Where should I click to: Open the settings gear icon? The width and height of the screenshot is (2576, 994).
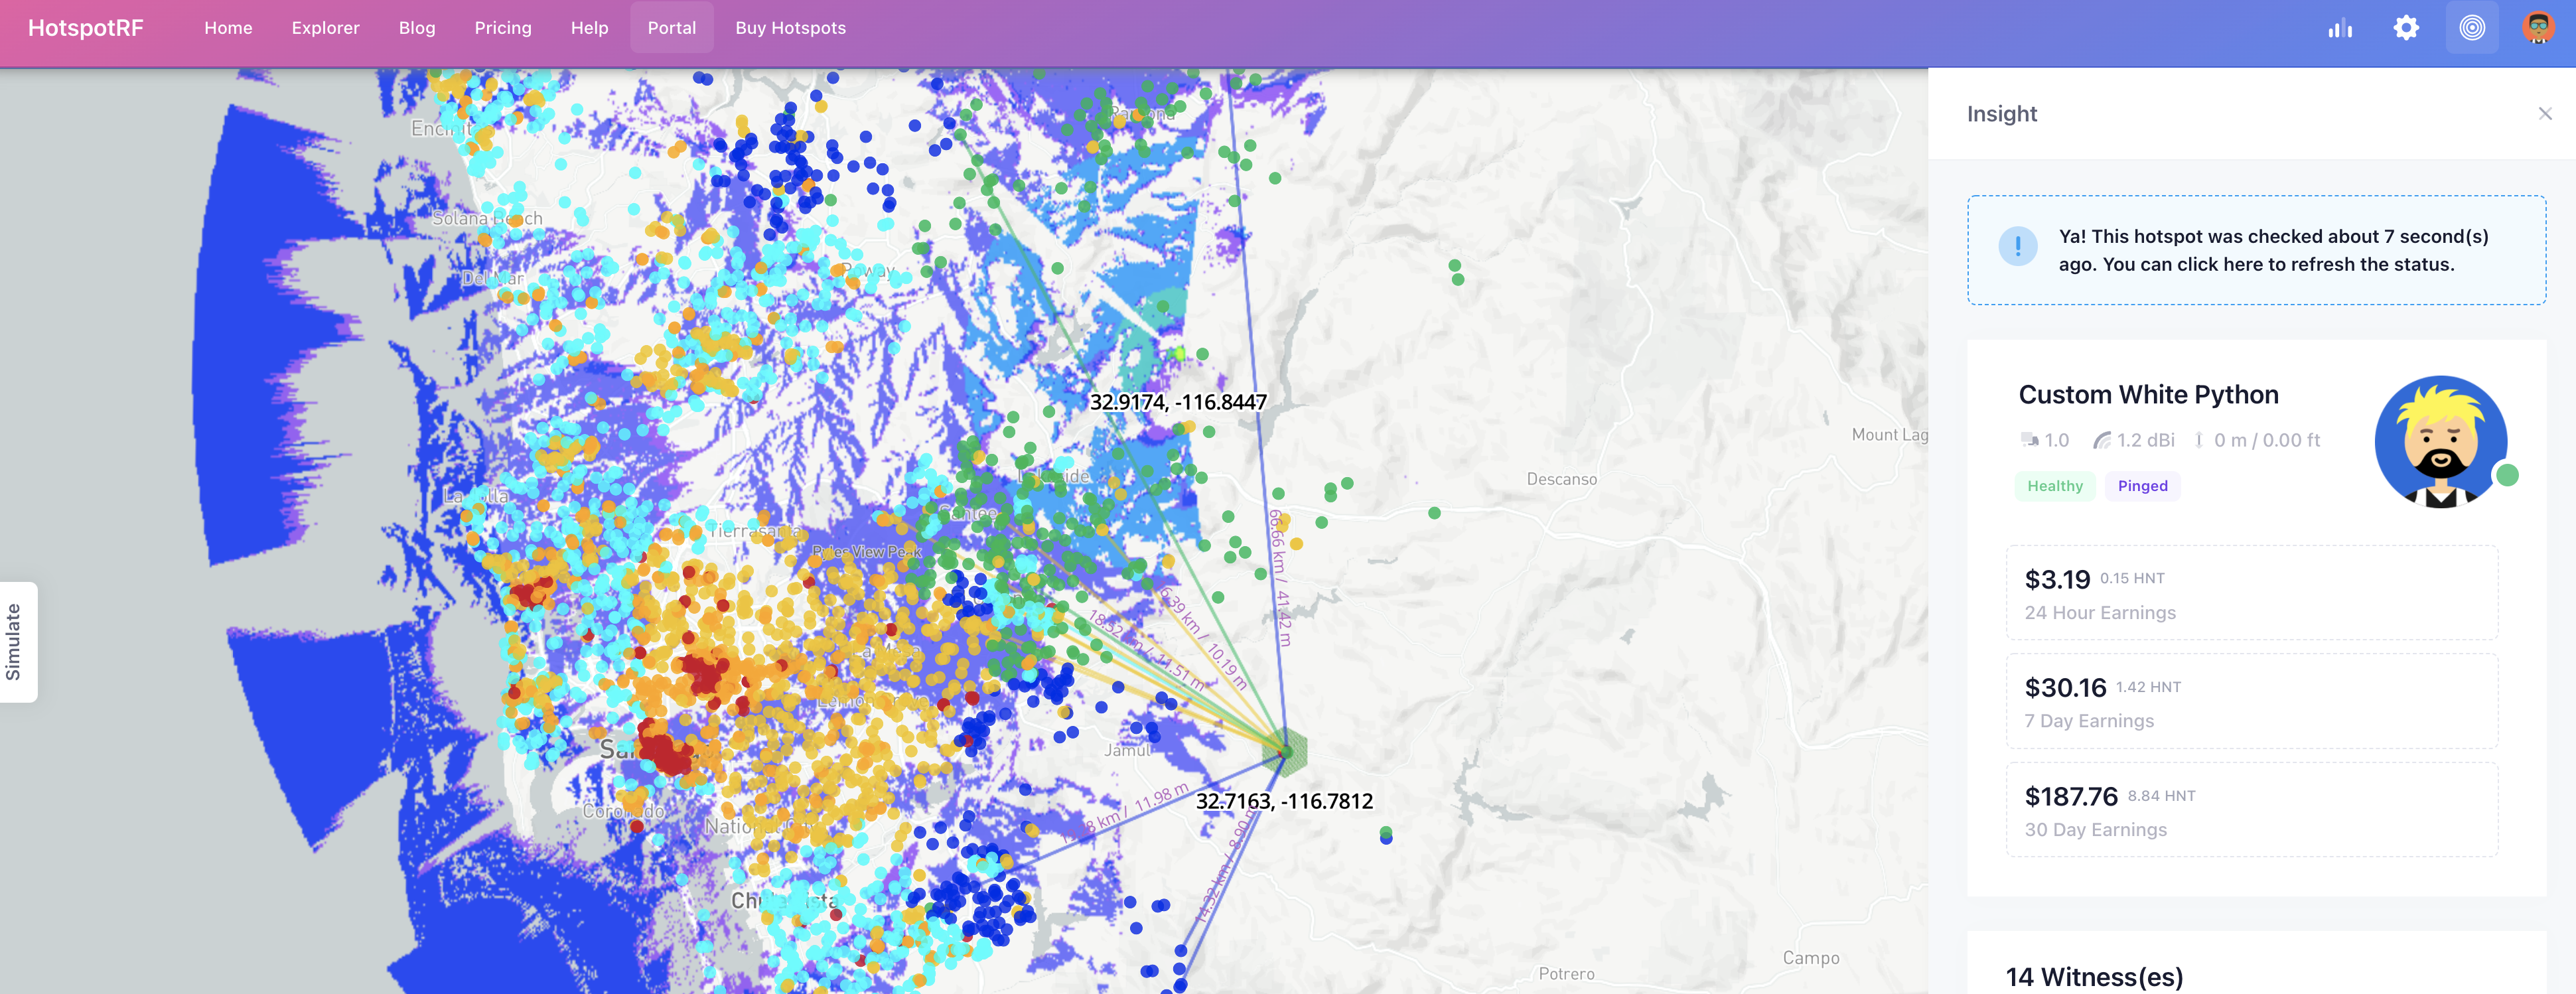point(2406,28)
